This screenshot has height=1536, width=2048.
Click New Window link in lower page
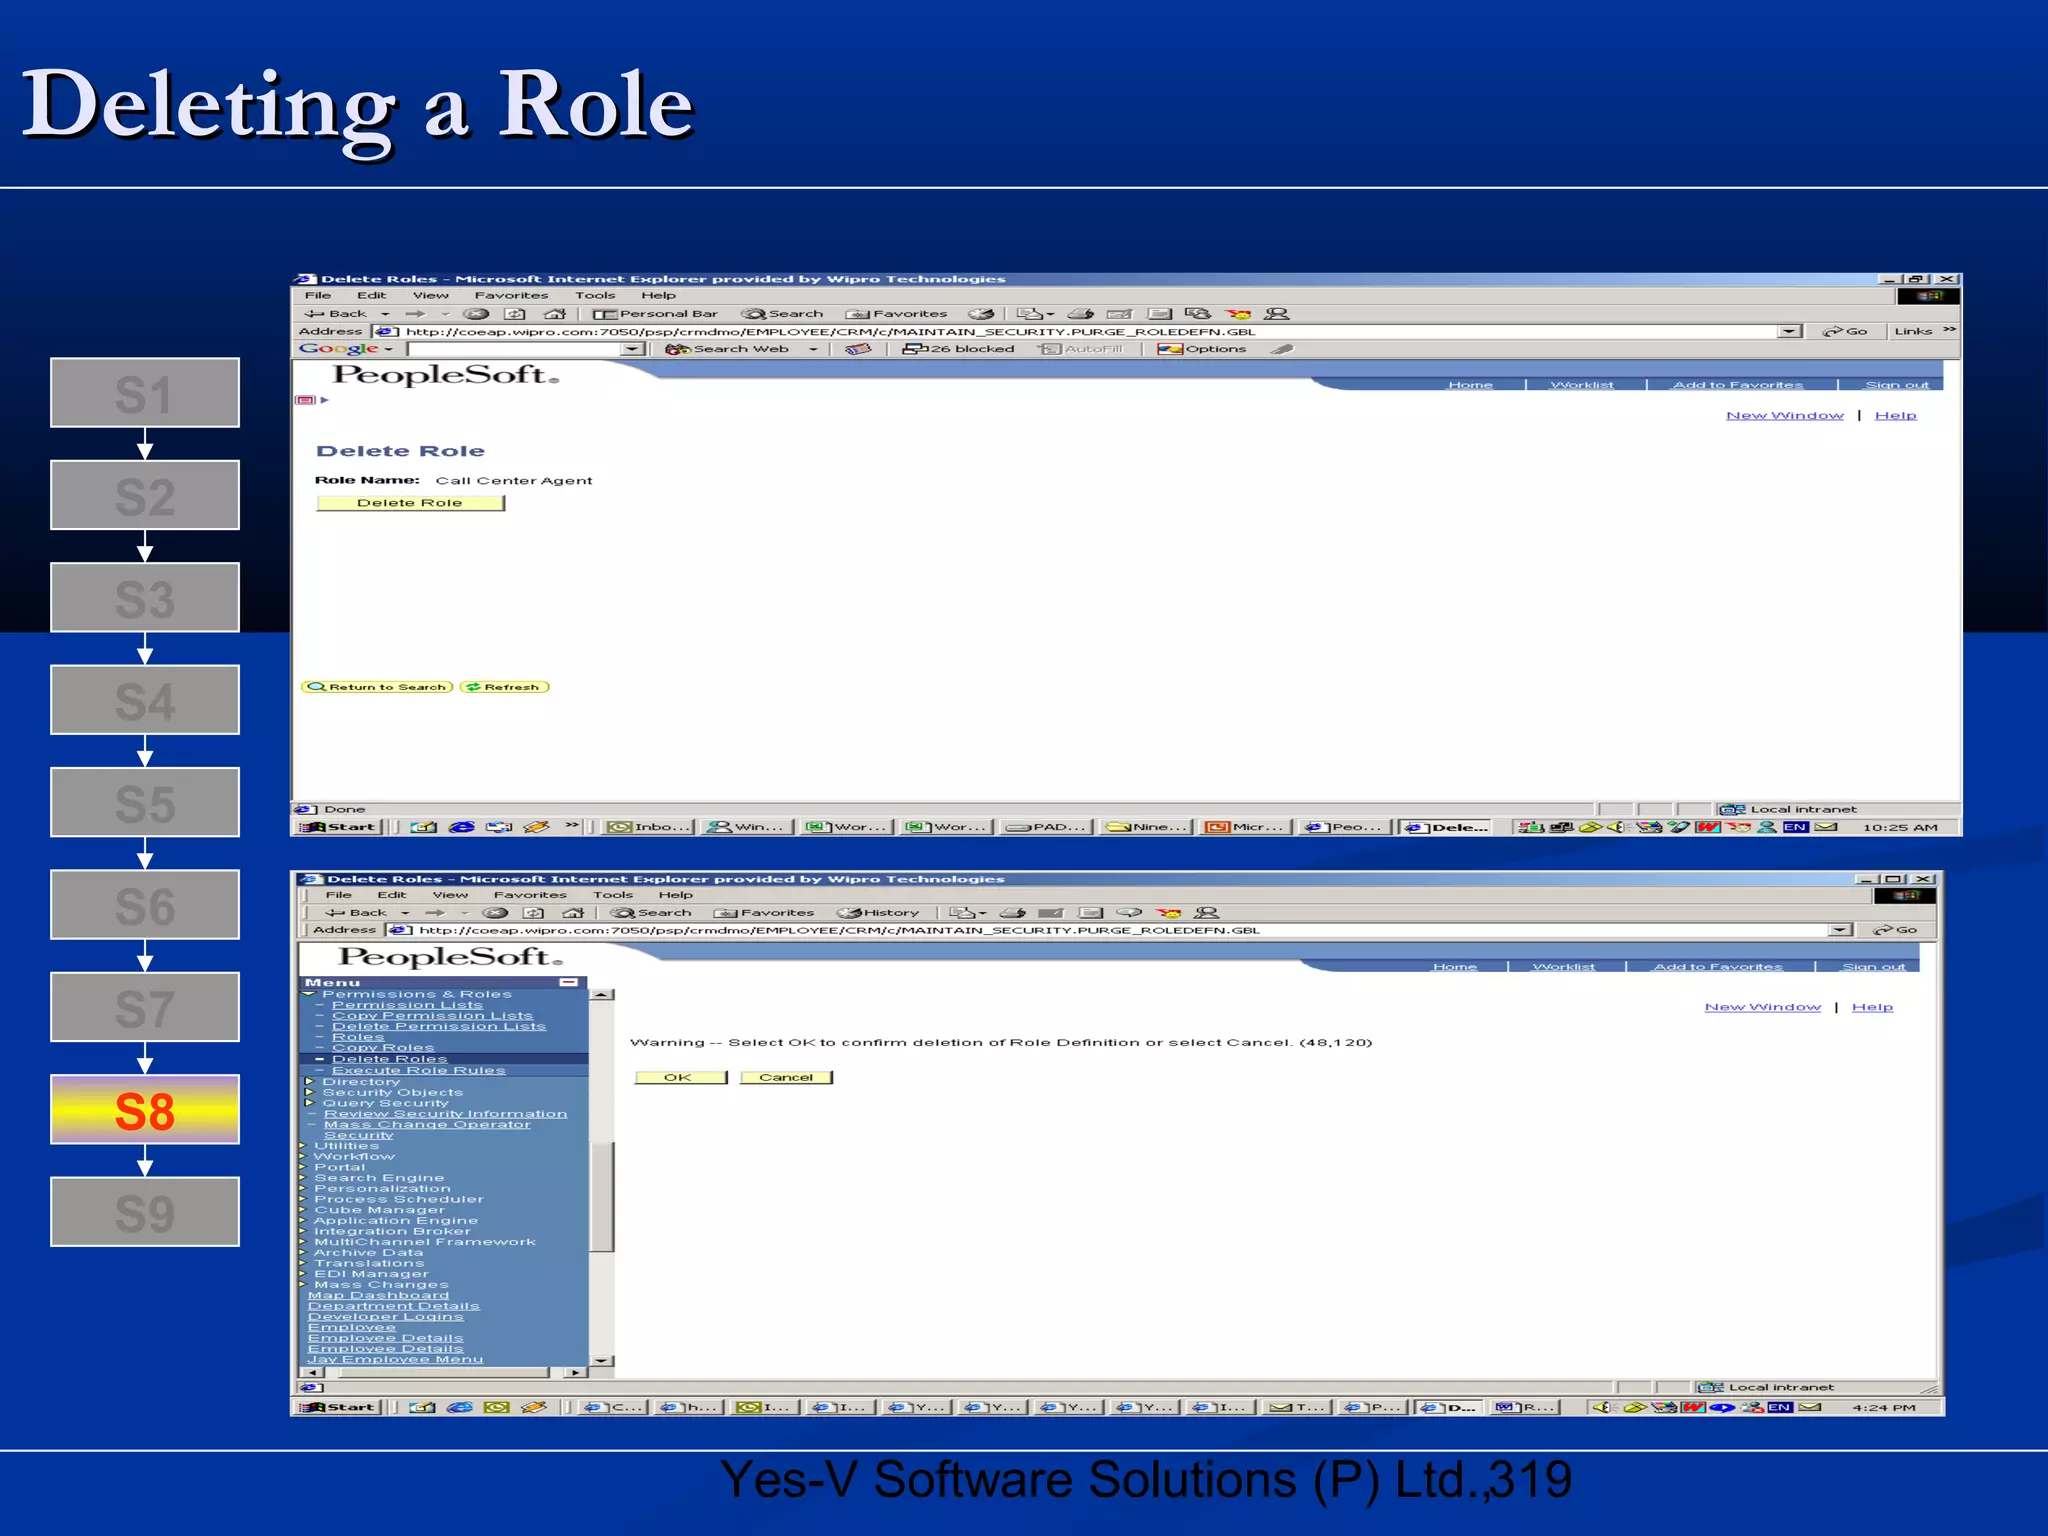[x=1763, y=1007]
